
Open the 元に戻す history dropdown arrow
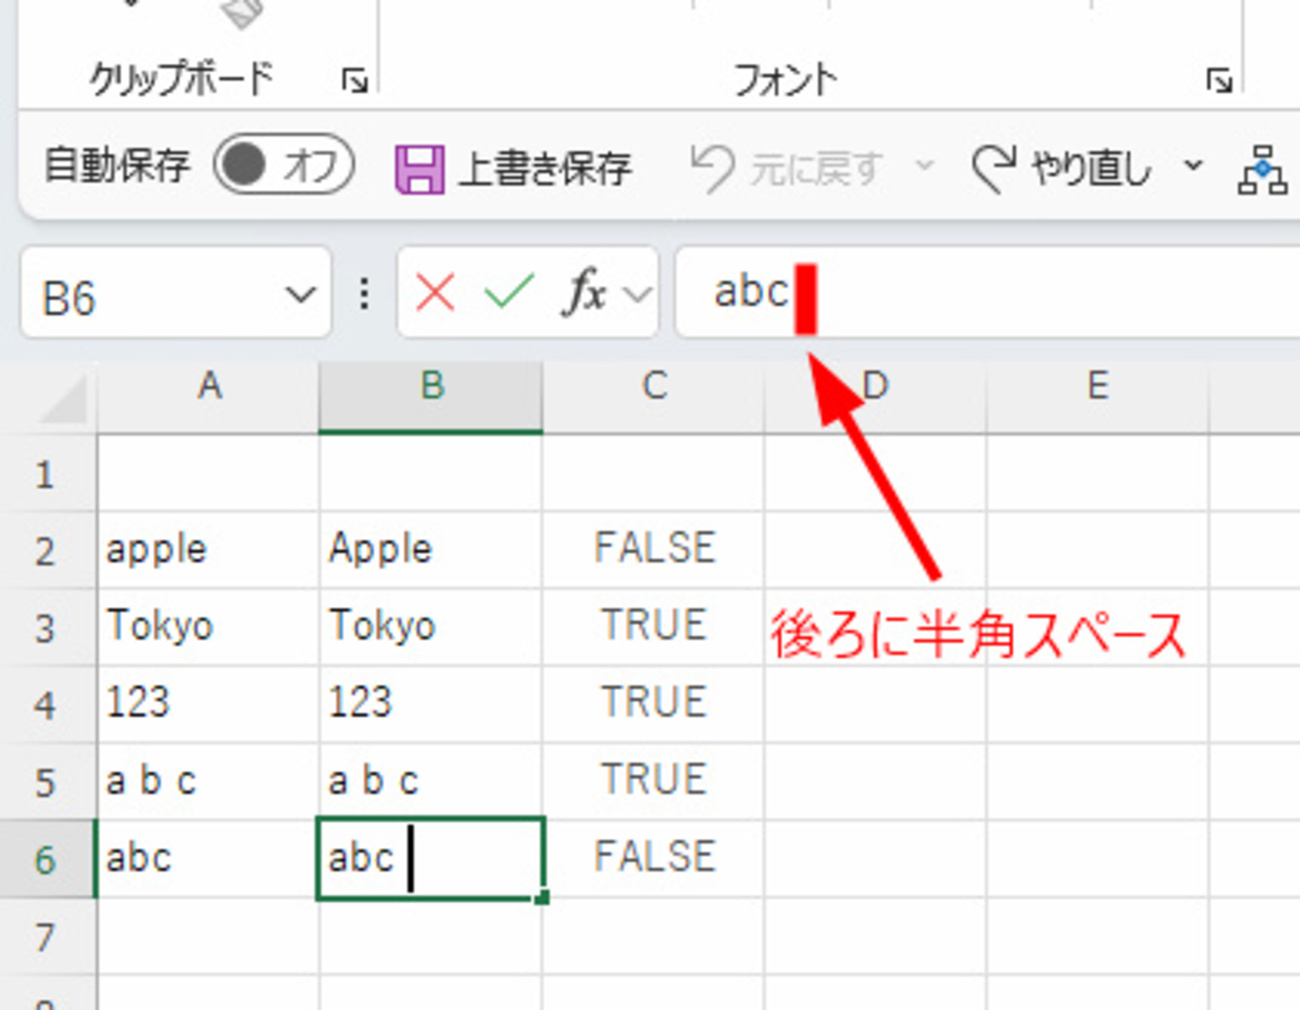(x=925, y=165)
